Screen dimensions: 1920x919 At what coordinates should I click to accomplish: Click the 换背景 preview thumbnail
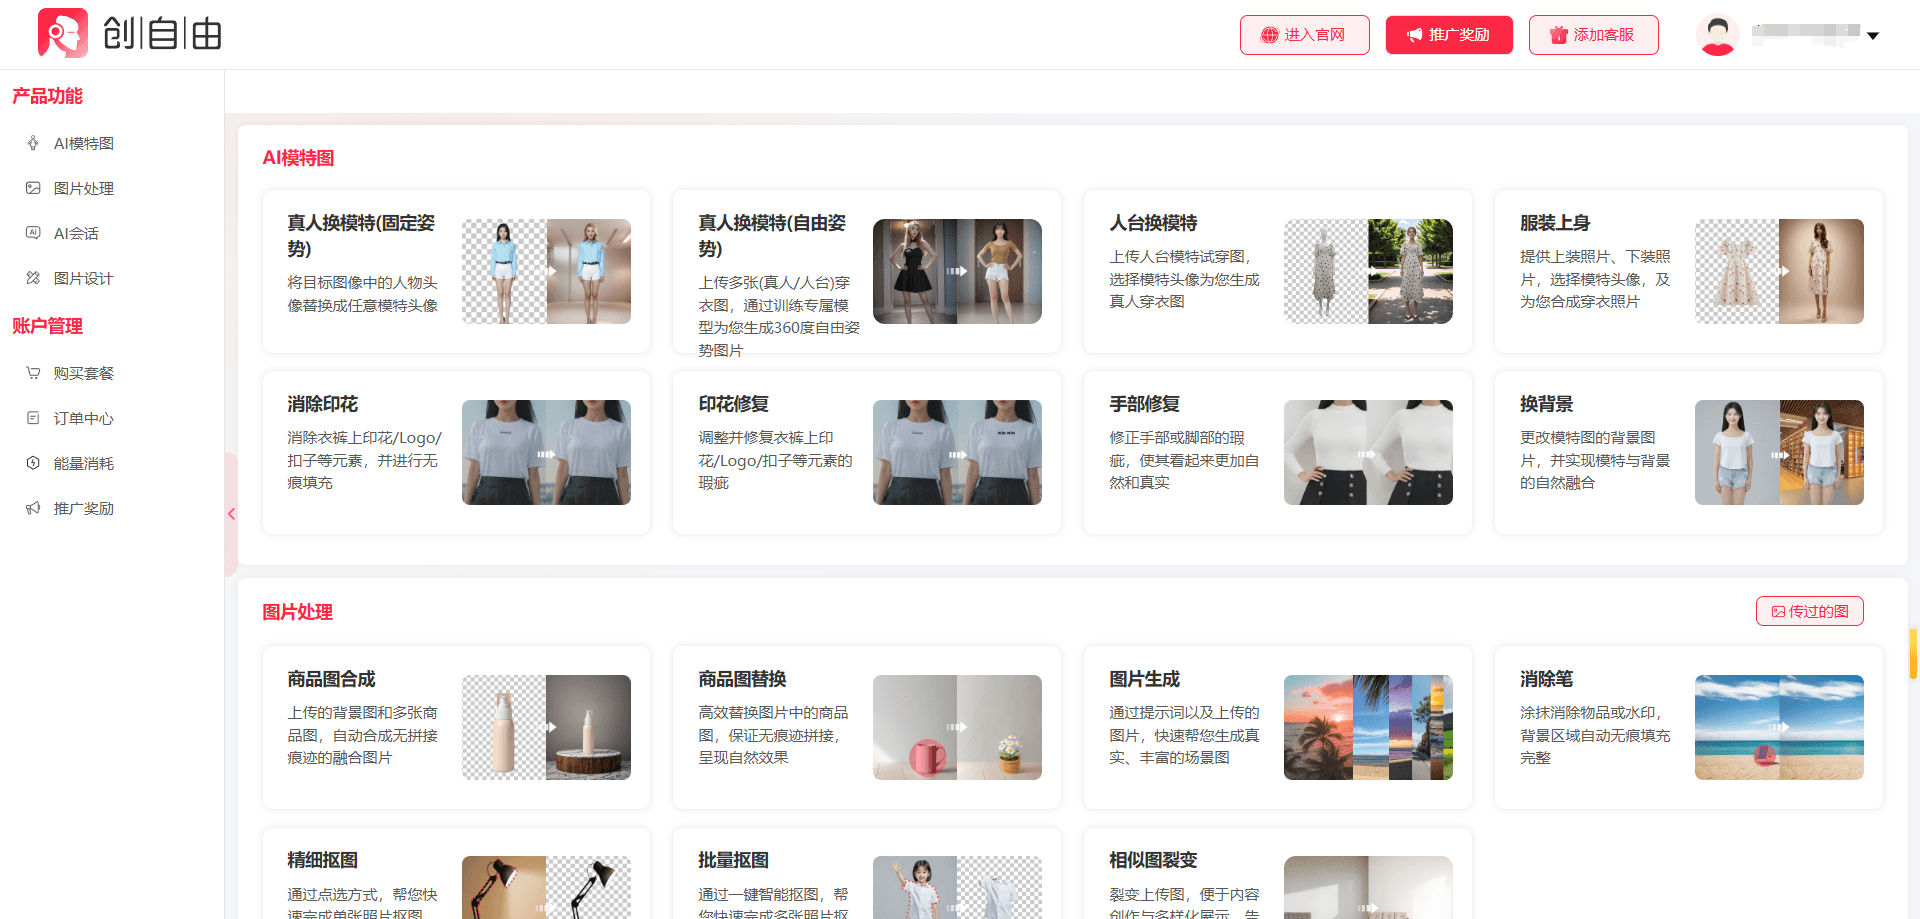pyautogui.click(x=1779, y=452)
